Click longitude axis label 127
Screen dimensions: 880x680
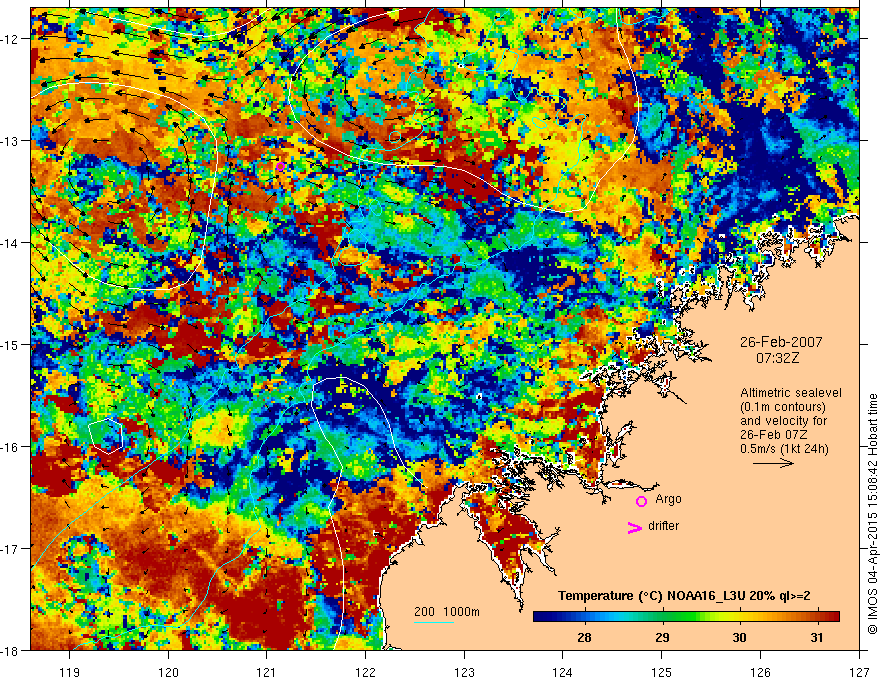pyautogui.click(x=859, y=672)
